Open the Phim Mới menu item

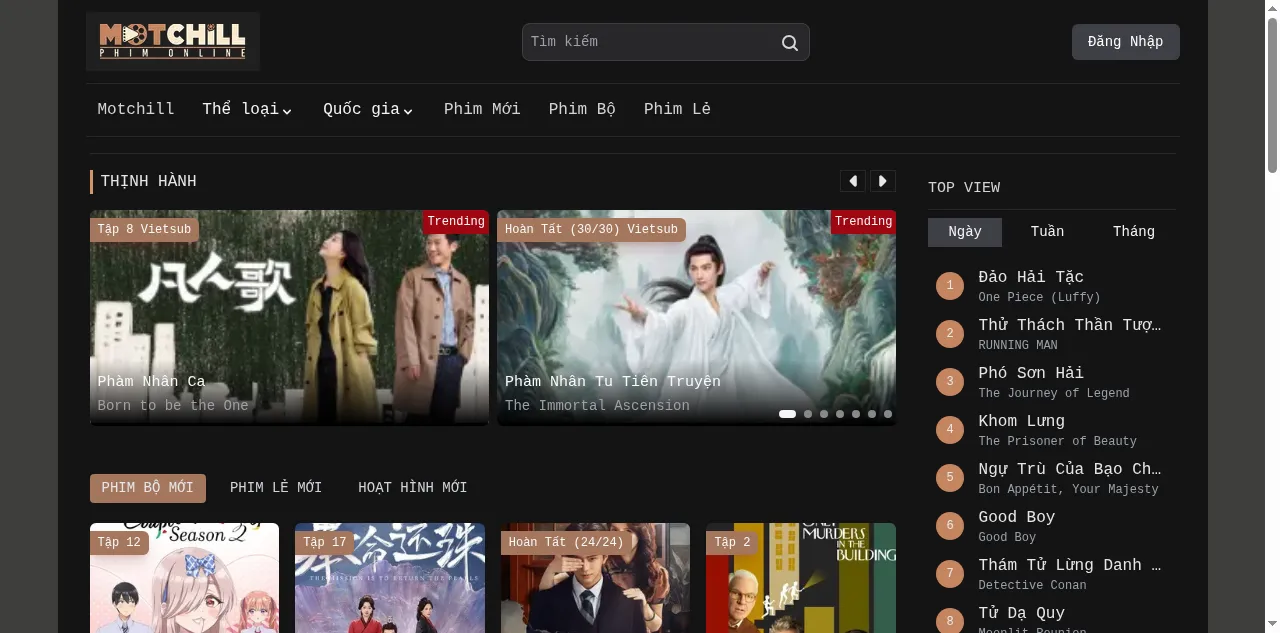coord(482,109)
